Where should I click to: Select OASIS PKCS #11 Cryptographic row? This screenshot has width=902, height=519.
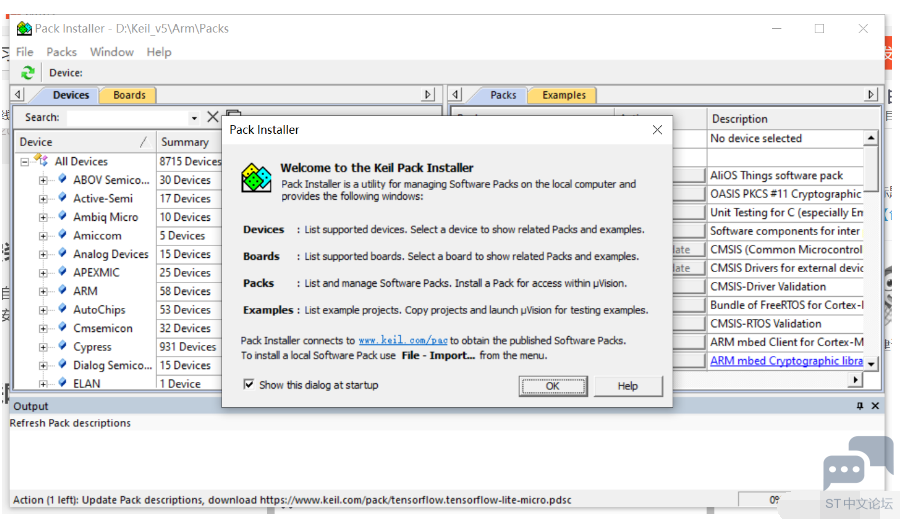pos(786,194)
